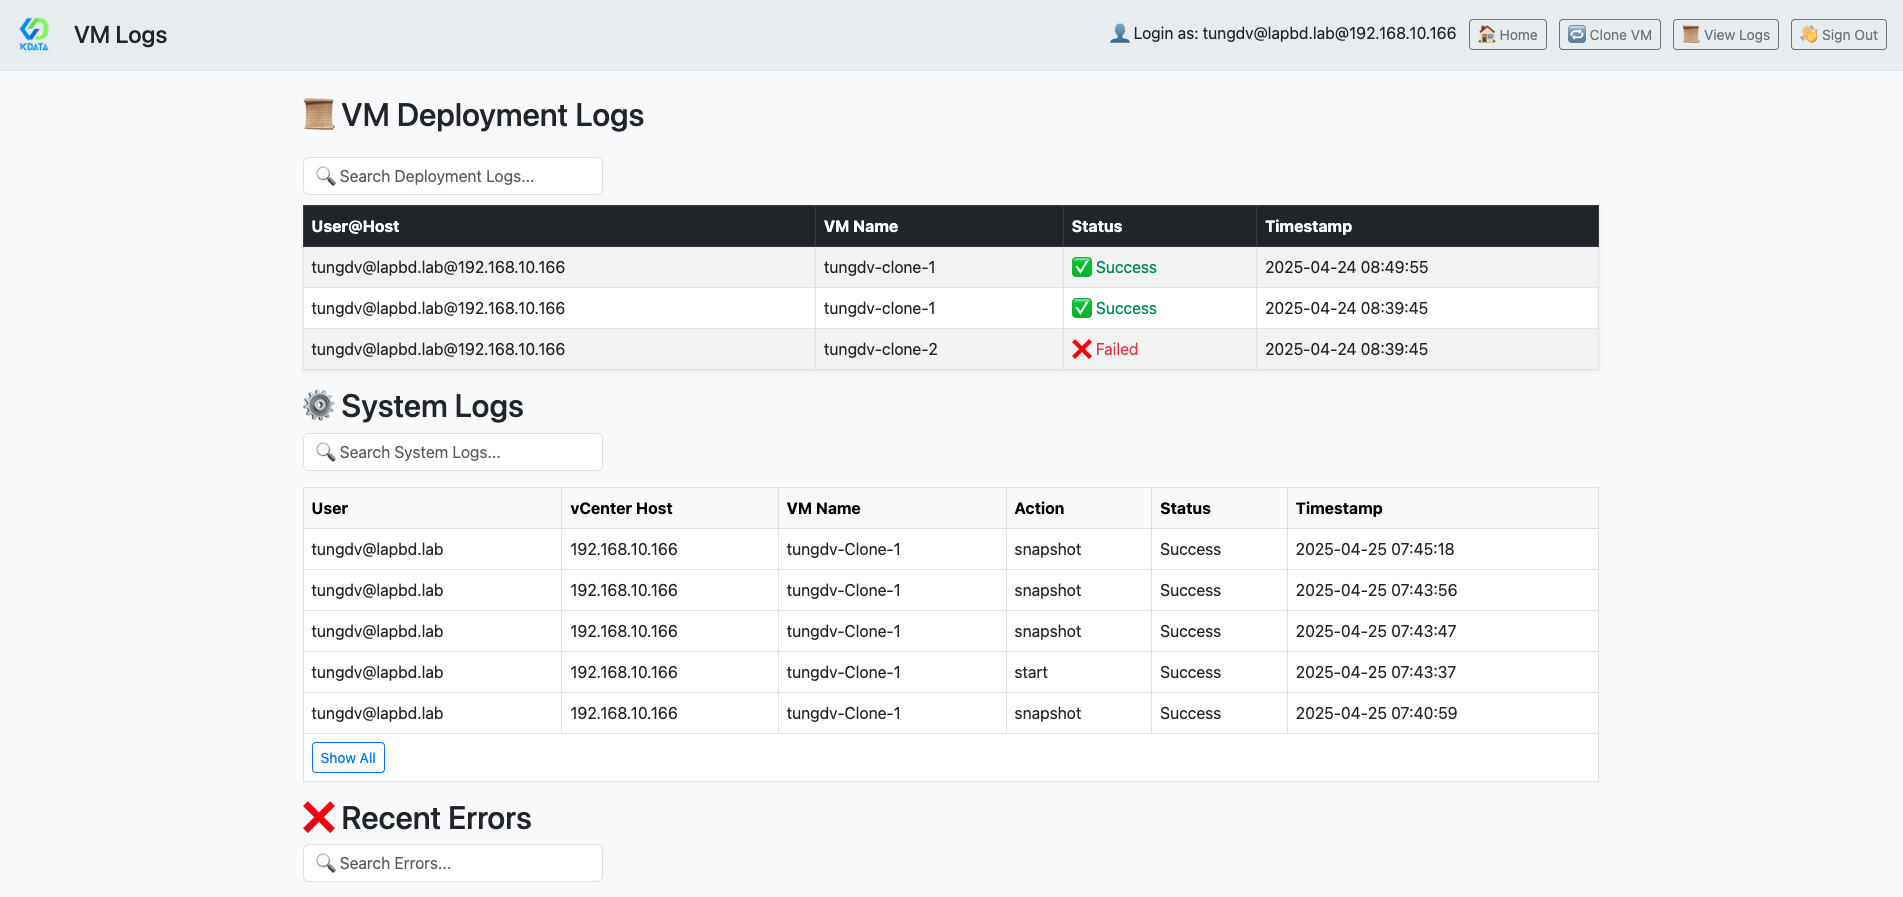Focus the Search System Logs field
The height and width of the screenshot is (897, 1903).
click(465, 452)
